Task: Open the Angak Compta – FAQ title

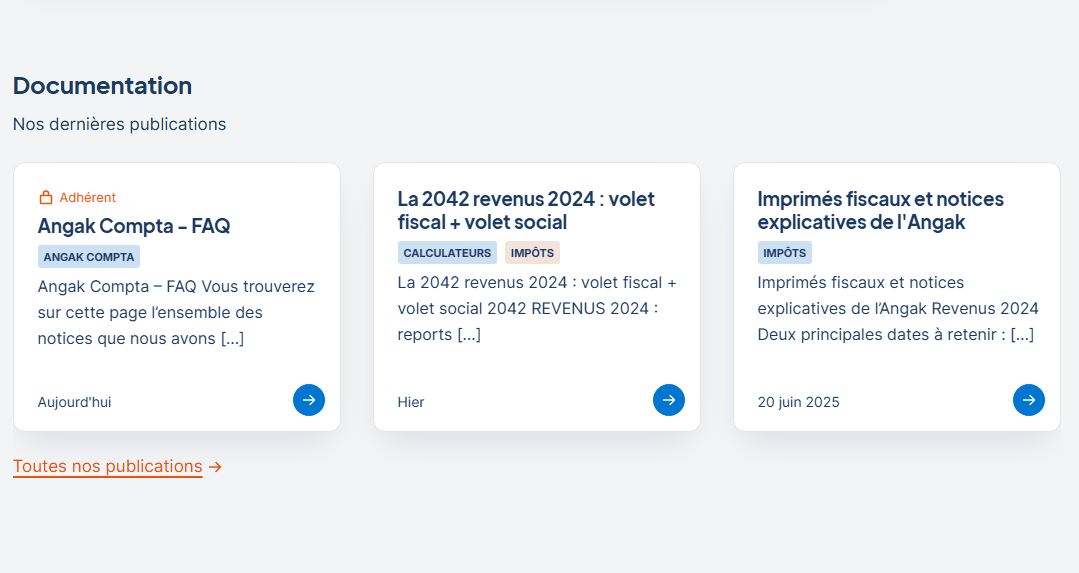Action: tap(133, 226)
